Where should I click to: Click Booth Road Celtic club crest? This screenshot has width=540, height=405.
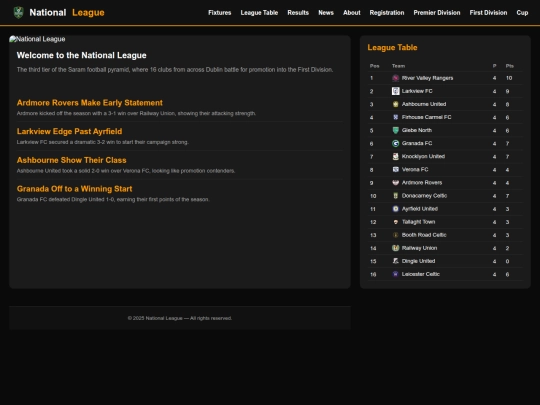pyautogui.click(x=395, y=235)
